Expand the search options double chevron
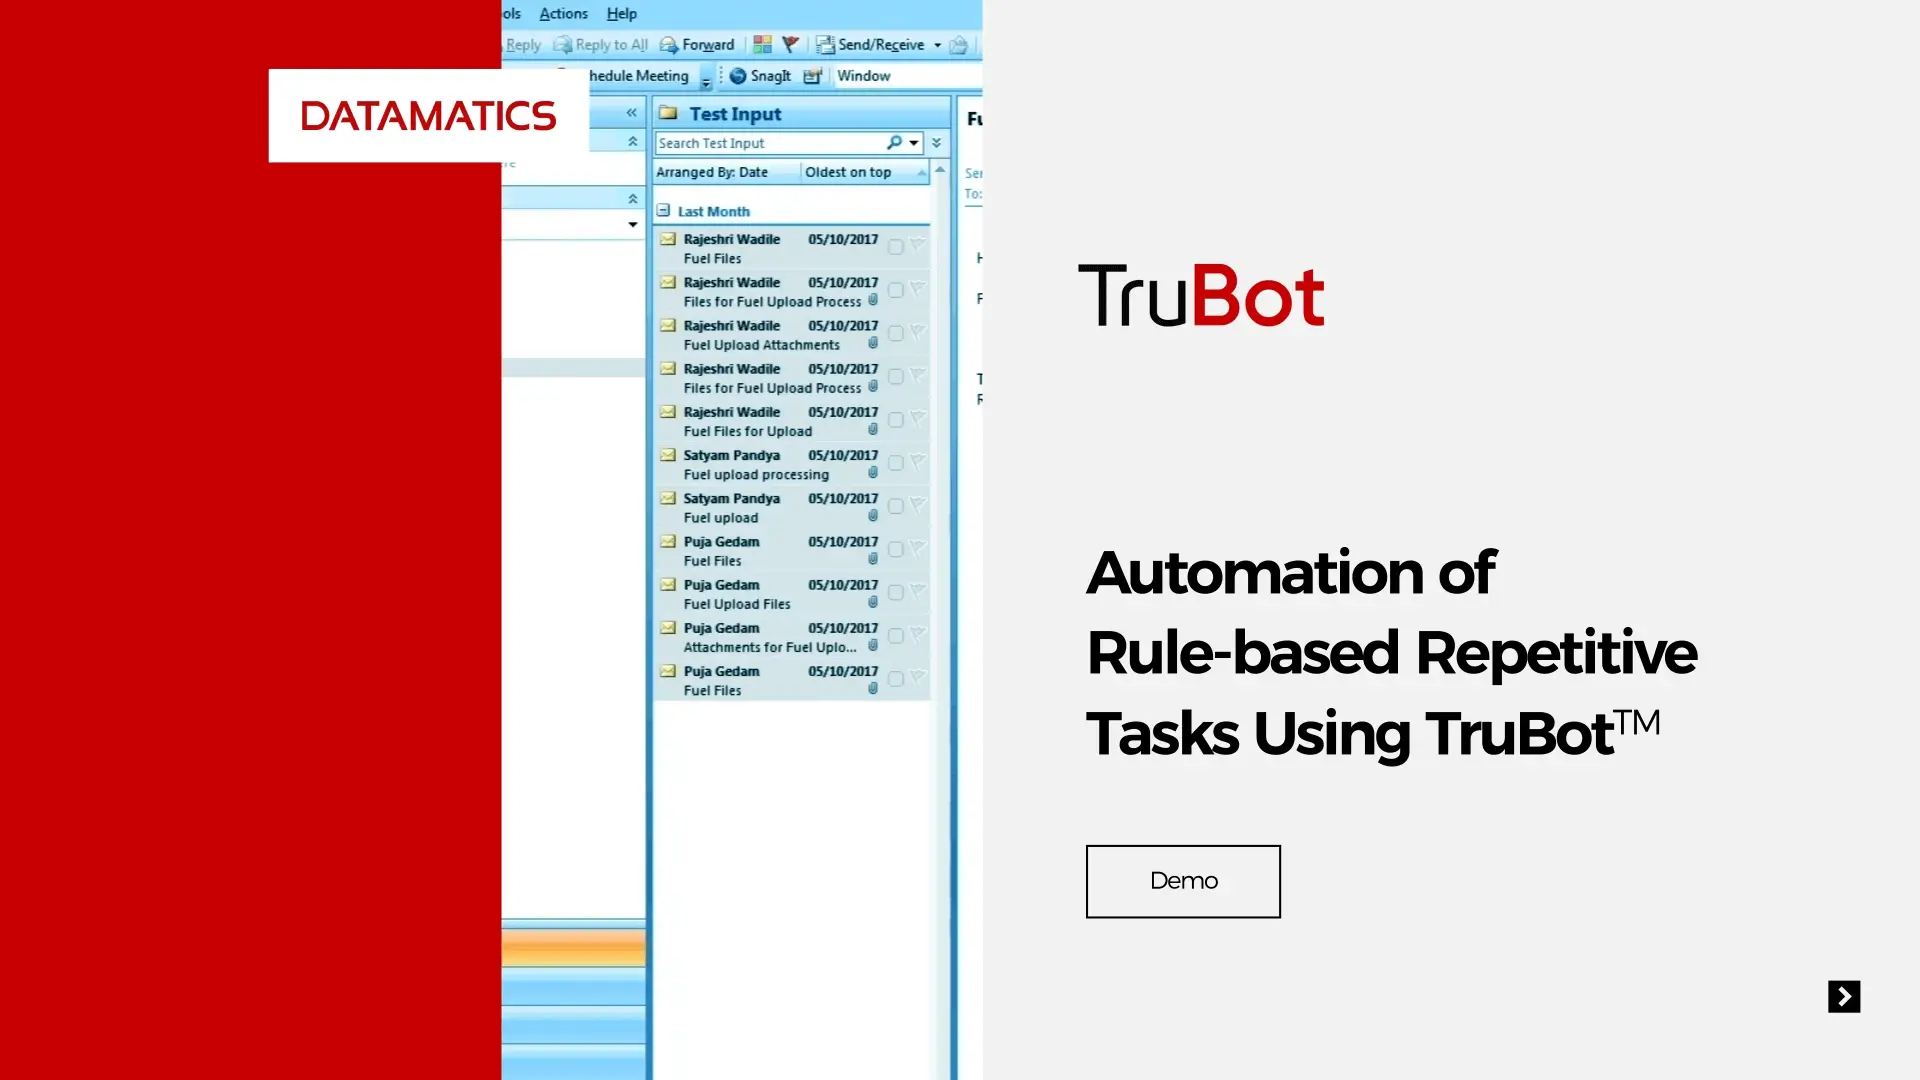1920x1080 pixels. click(937, 142)
